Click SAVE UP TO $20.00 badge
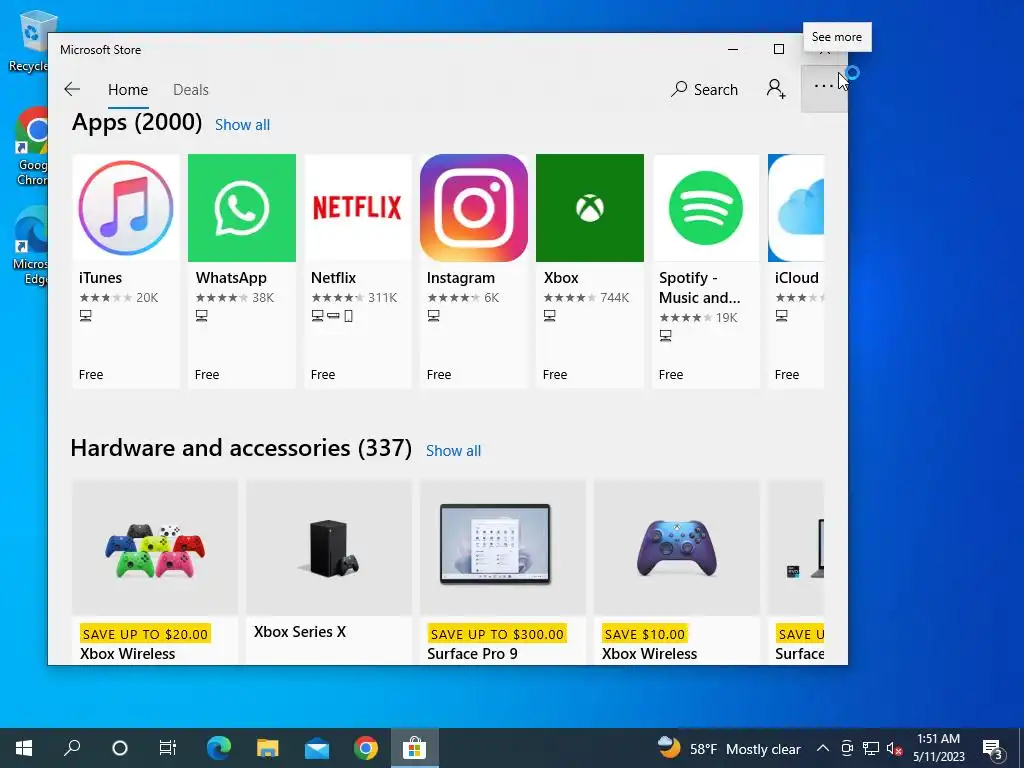This screenshot has width=1024, height=768. tap(145, 634)
